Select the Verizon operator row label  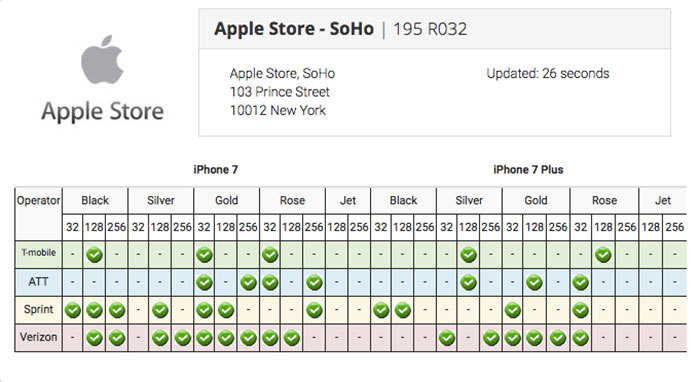(38, 337)
